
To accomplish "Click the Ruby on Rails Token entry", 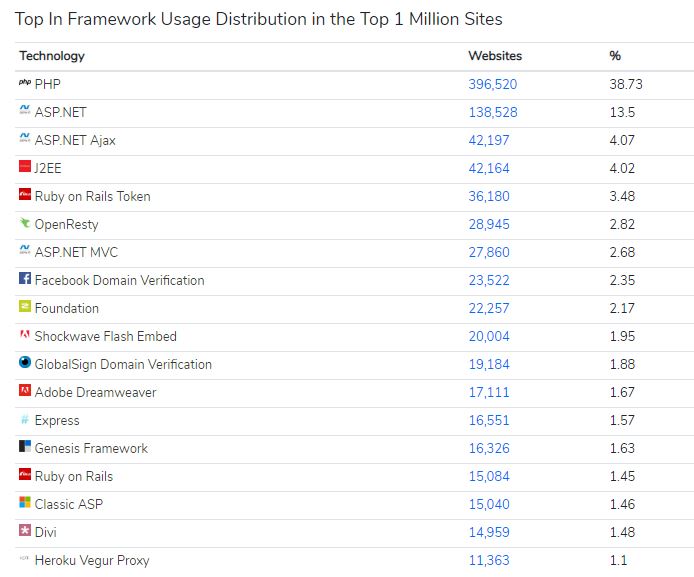I will [x=92, y=196].
